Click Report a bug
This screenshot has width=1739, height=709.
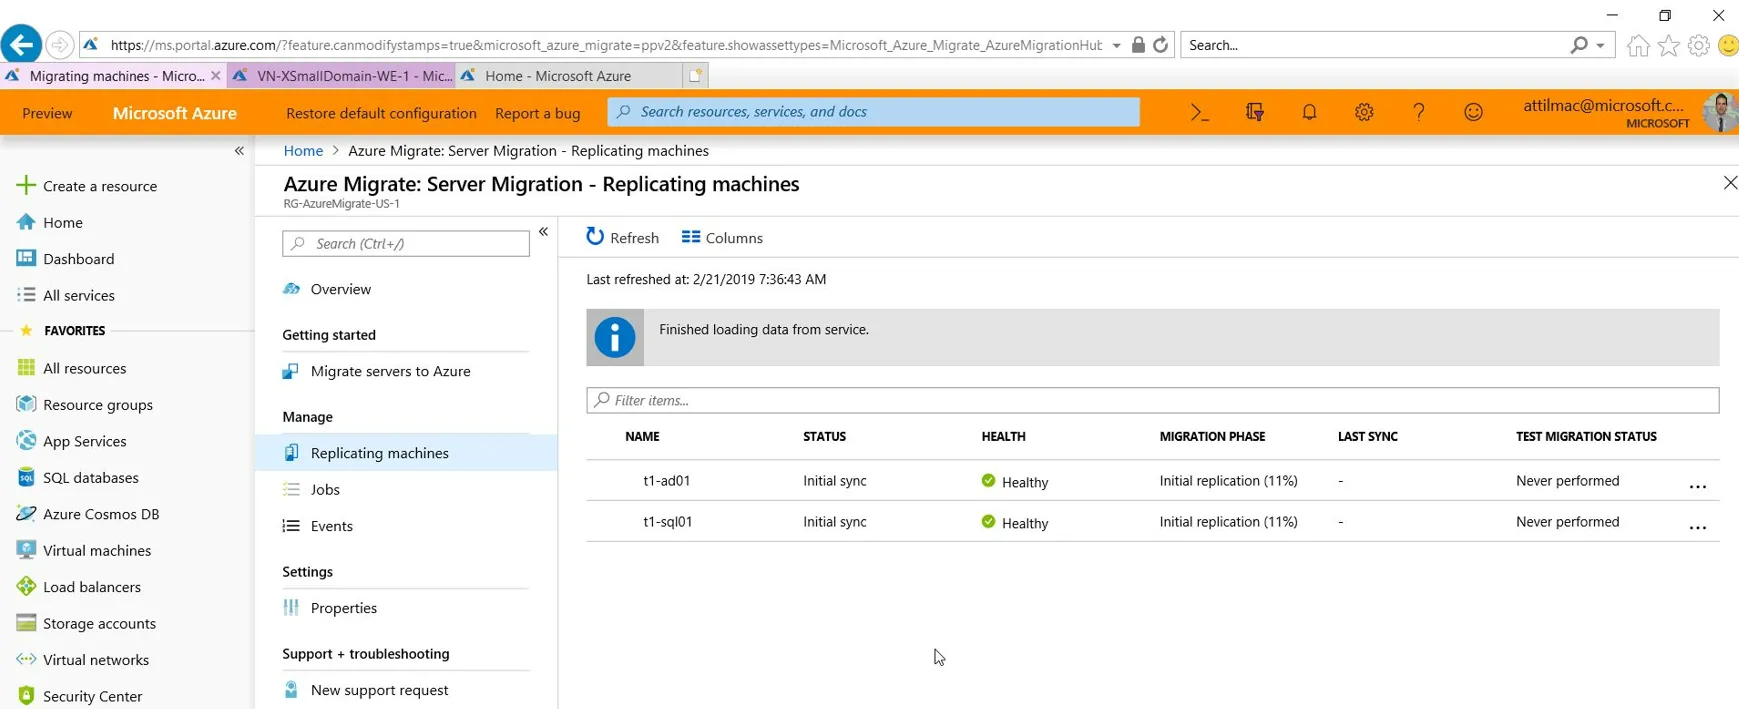point(537,113)
